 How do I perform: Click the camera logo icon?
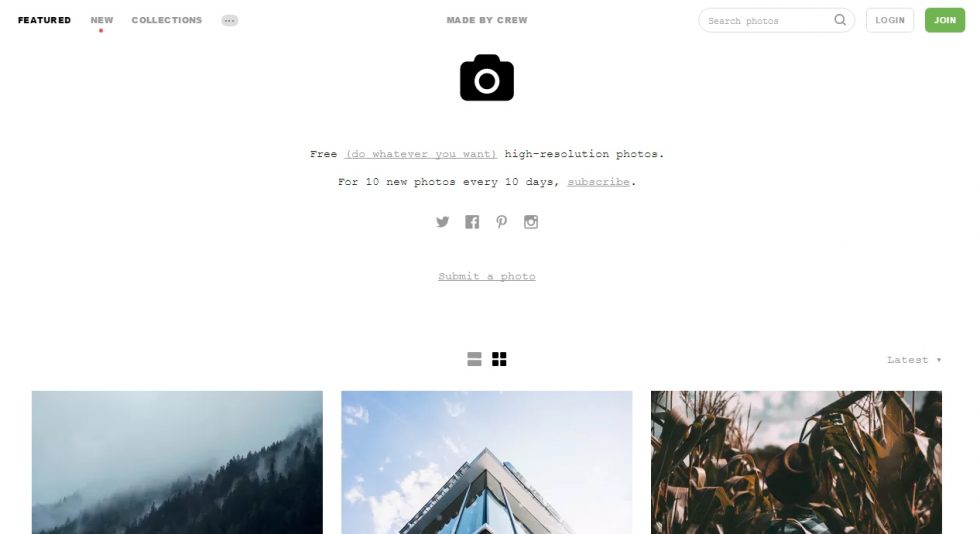487,78
